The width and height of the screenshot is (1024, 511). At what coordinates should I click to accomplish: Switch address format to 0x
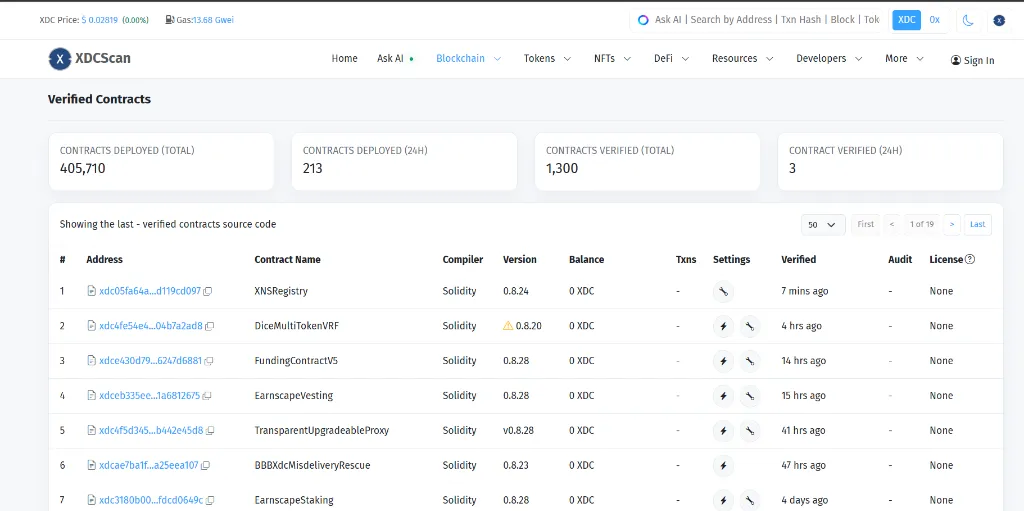pyautogui.click(x=935, y=20)
